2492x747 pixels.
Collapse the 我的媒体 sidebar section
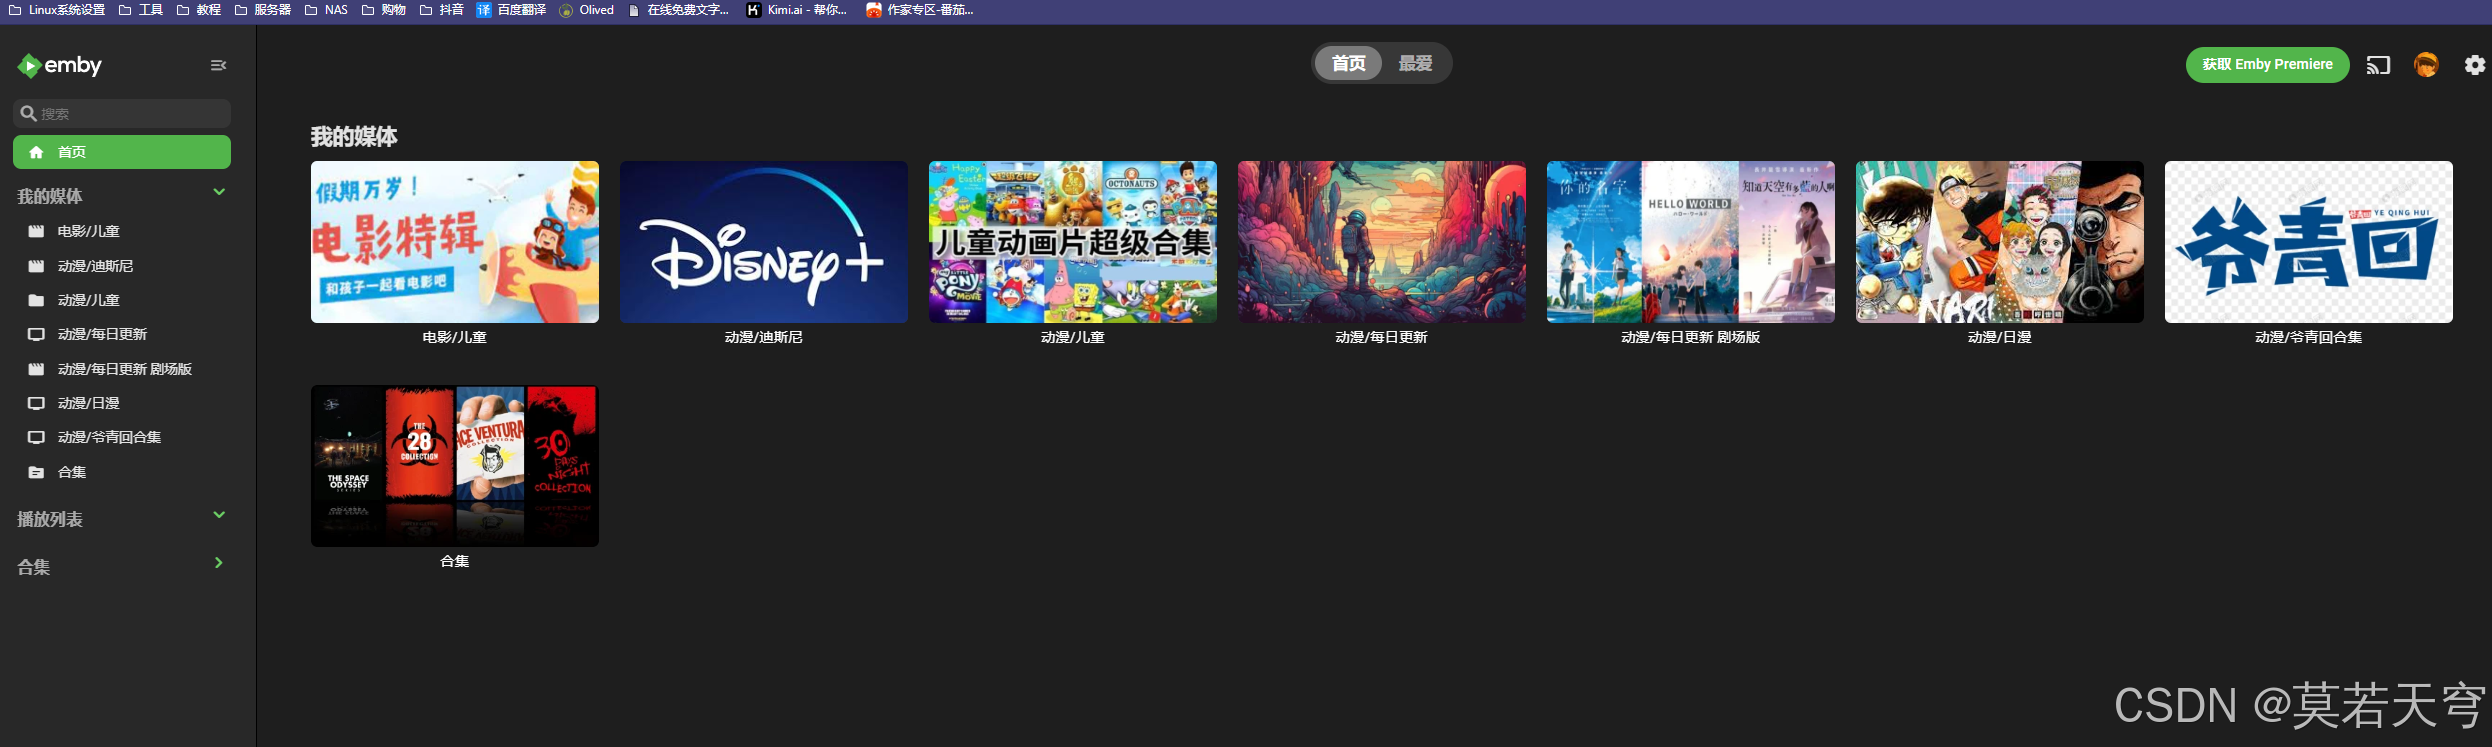[219, 192]
